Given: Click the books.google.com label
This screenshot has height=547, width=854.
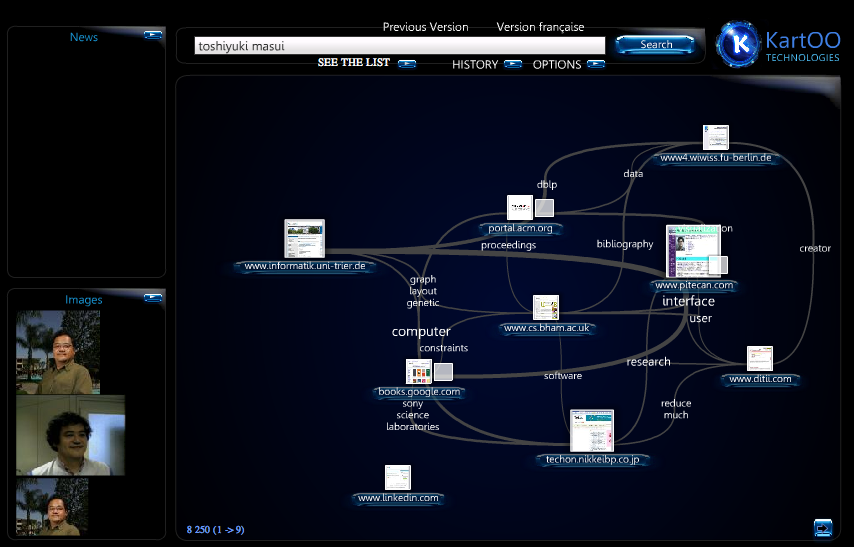Looking at the screenshot, I should coord(419,392).
